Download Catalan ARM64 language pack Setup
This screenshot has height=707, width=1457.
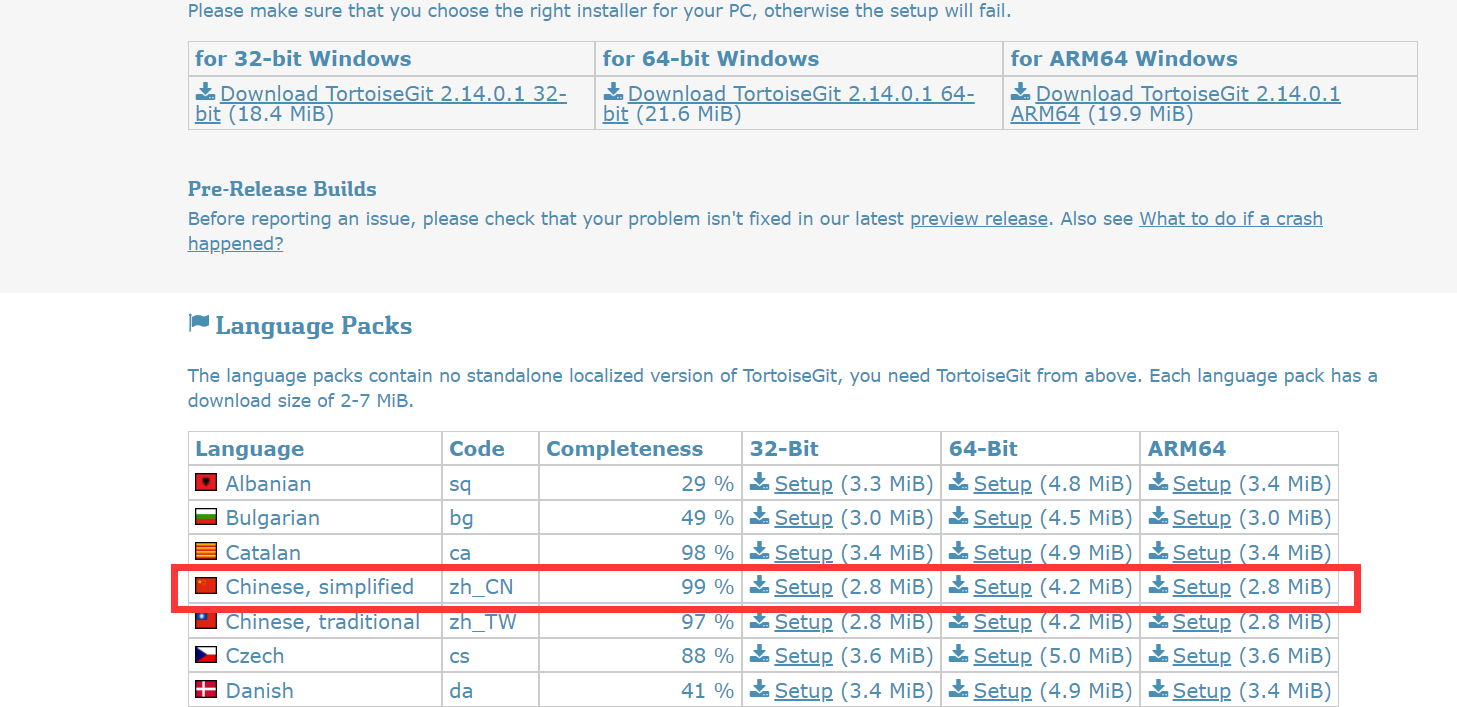coord(1201,553)
